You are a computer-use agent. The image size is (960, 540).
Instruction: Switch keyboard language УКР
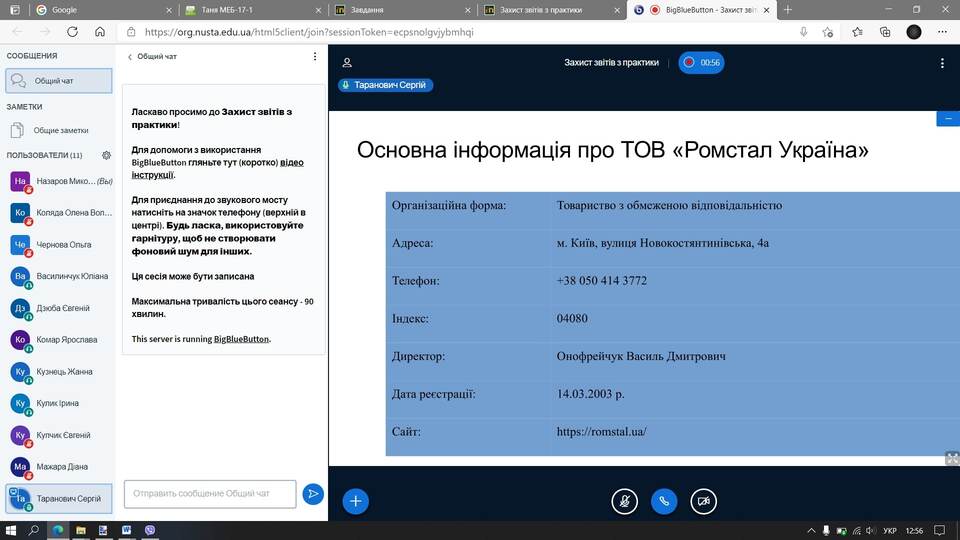click(890, 530)
